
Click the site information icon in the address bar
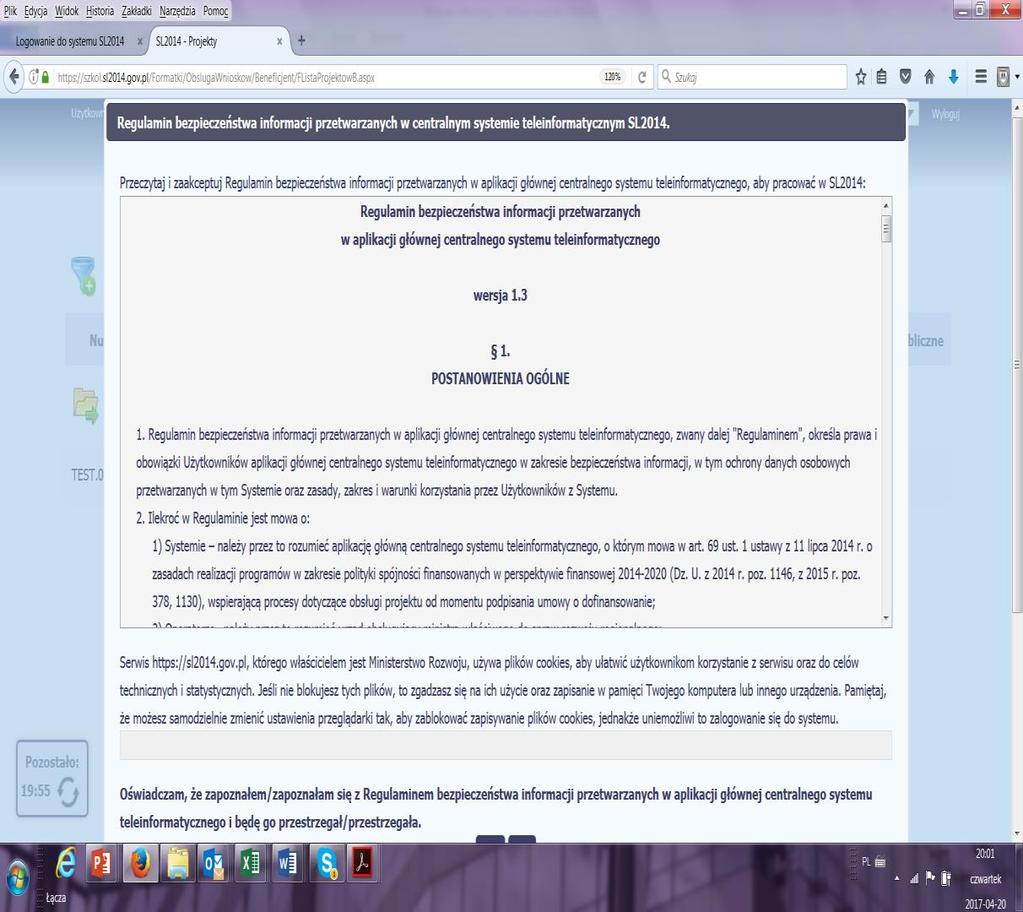click(33, 77)
